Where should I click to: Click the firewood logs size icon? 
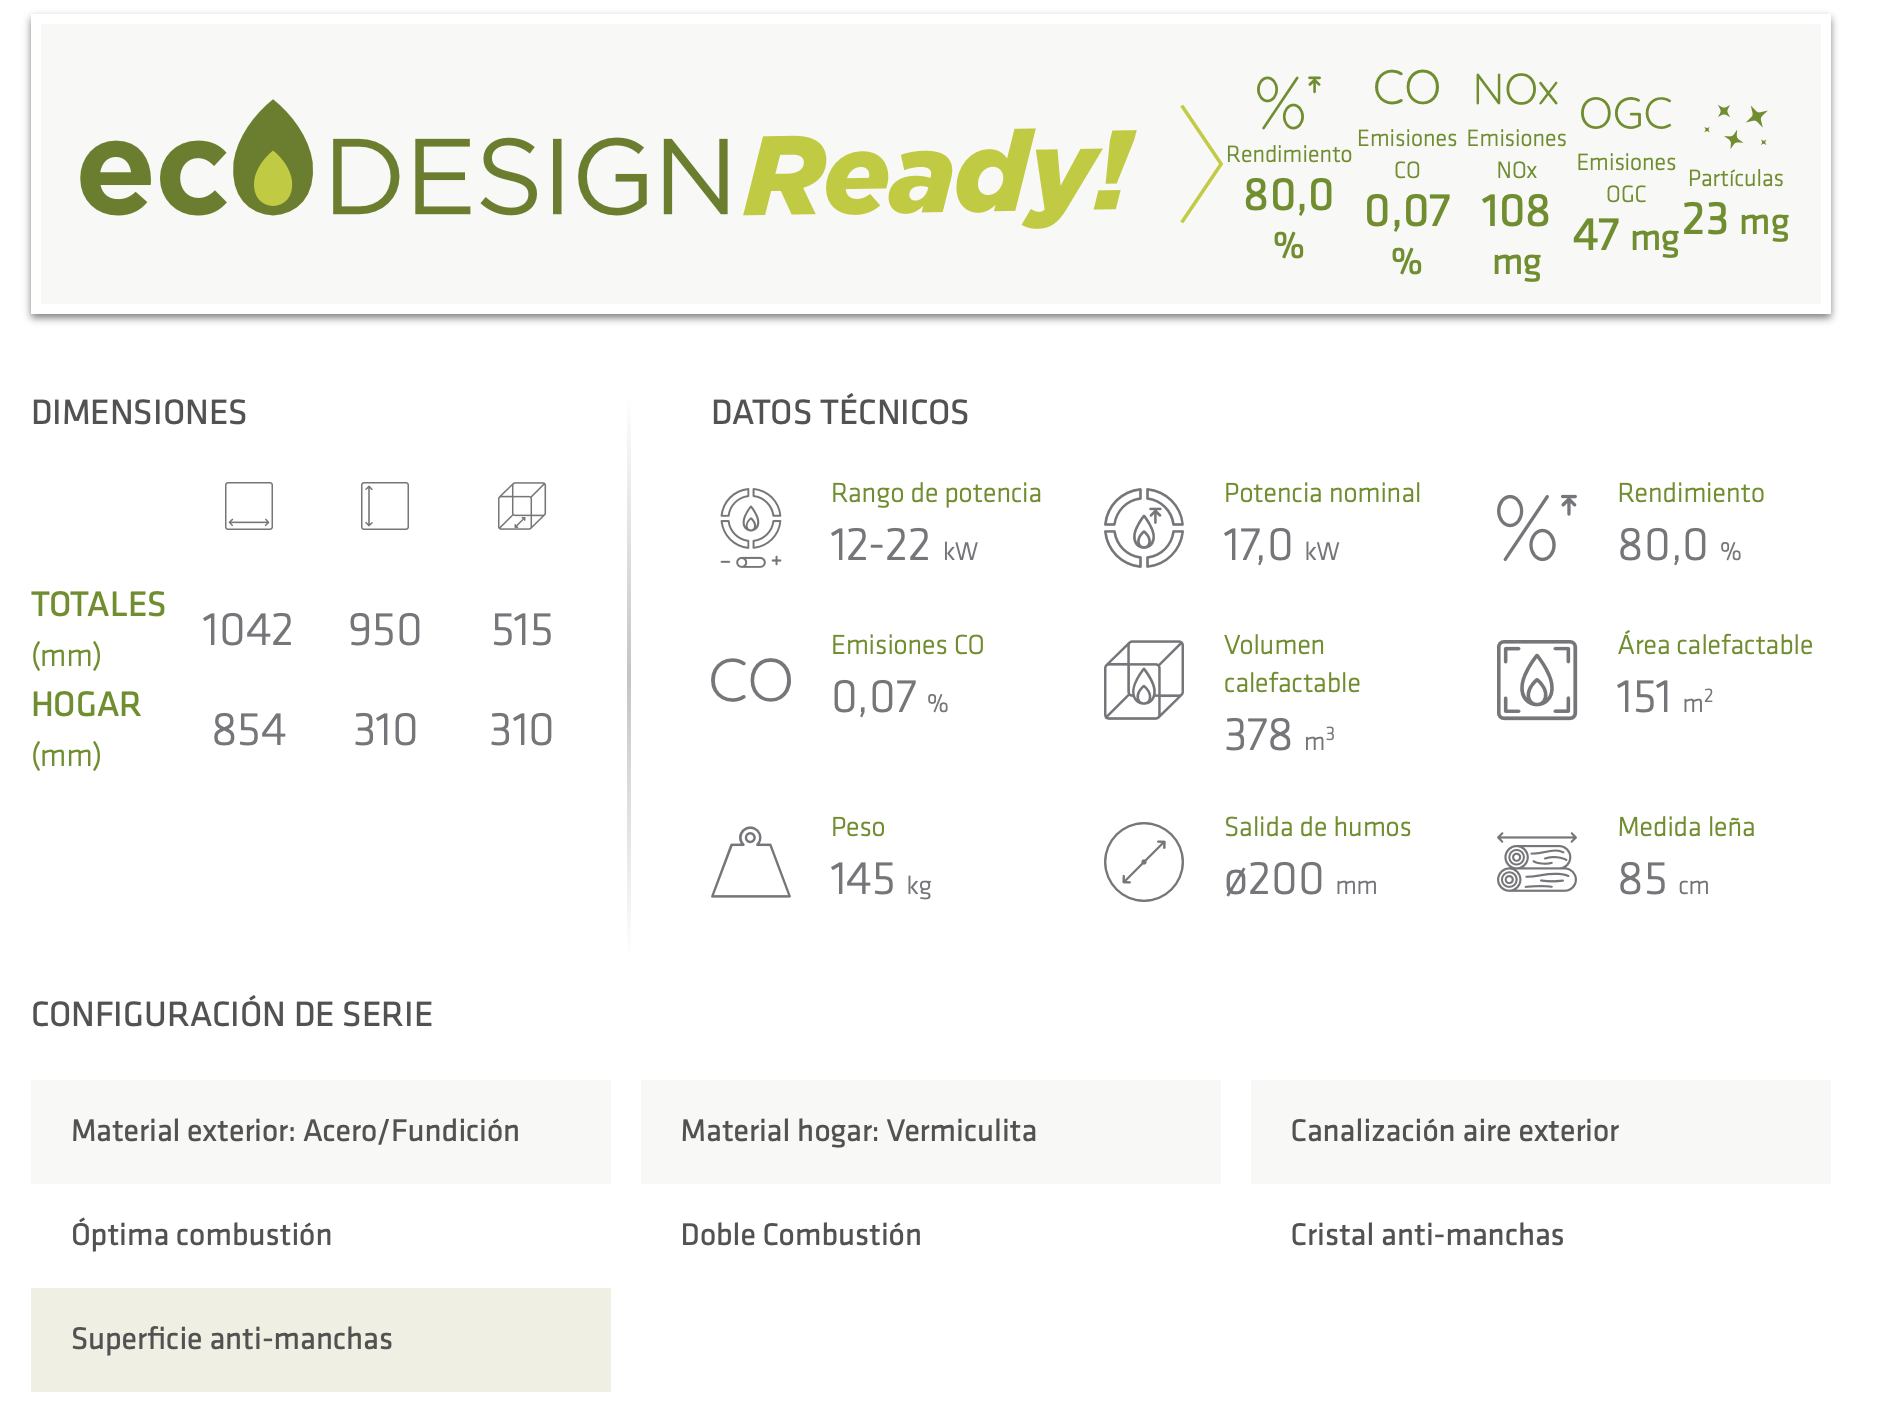click(x=1536, y=862)
